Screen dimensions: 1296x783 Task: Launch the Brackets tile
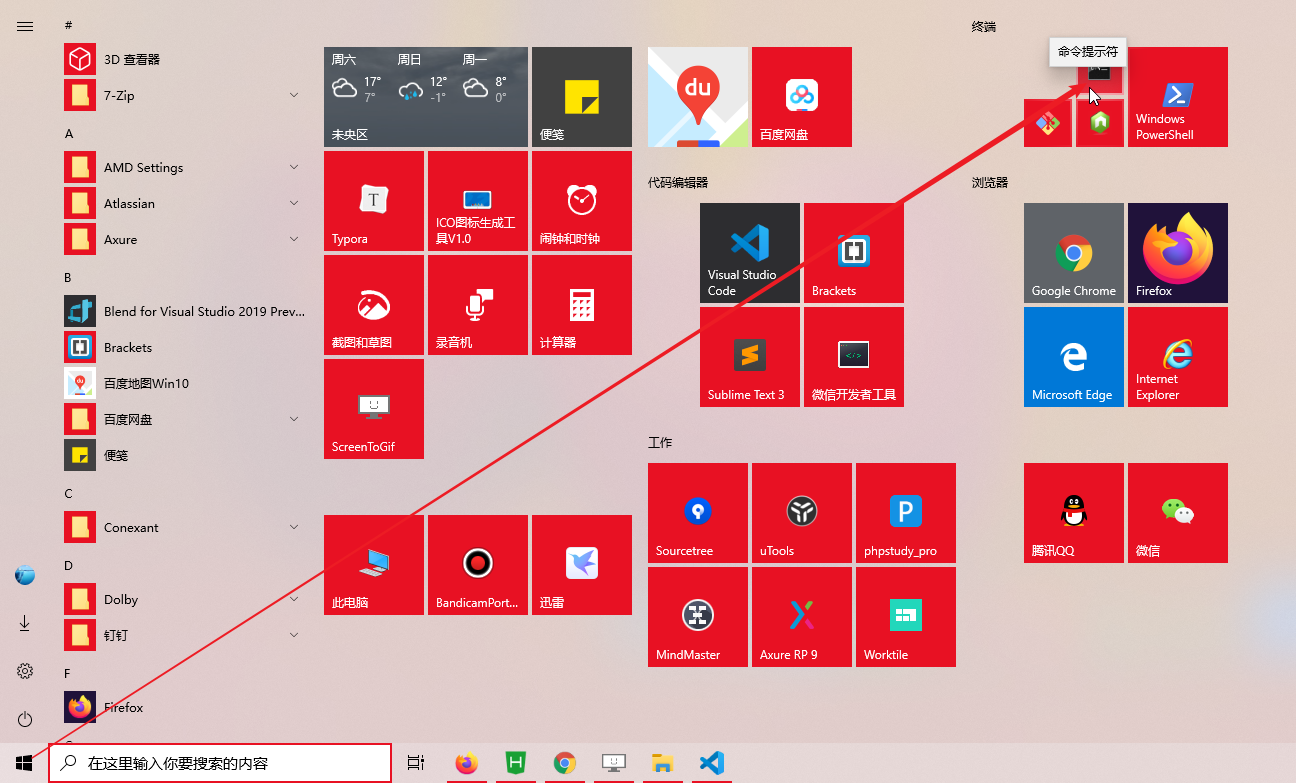tap(854, 253)
